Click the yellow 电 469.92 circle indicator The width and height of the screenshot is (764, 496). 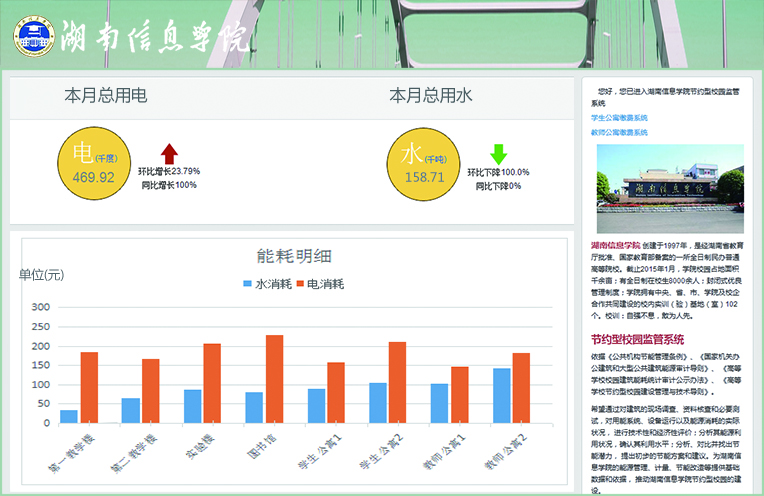pyautogui.click(x=94, y=164)
